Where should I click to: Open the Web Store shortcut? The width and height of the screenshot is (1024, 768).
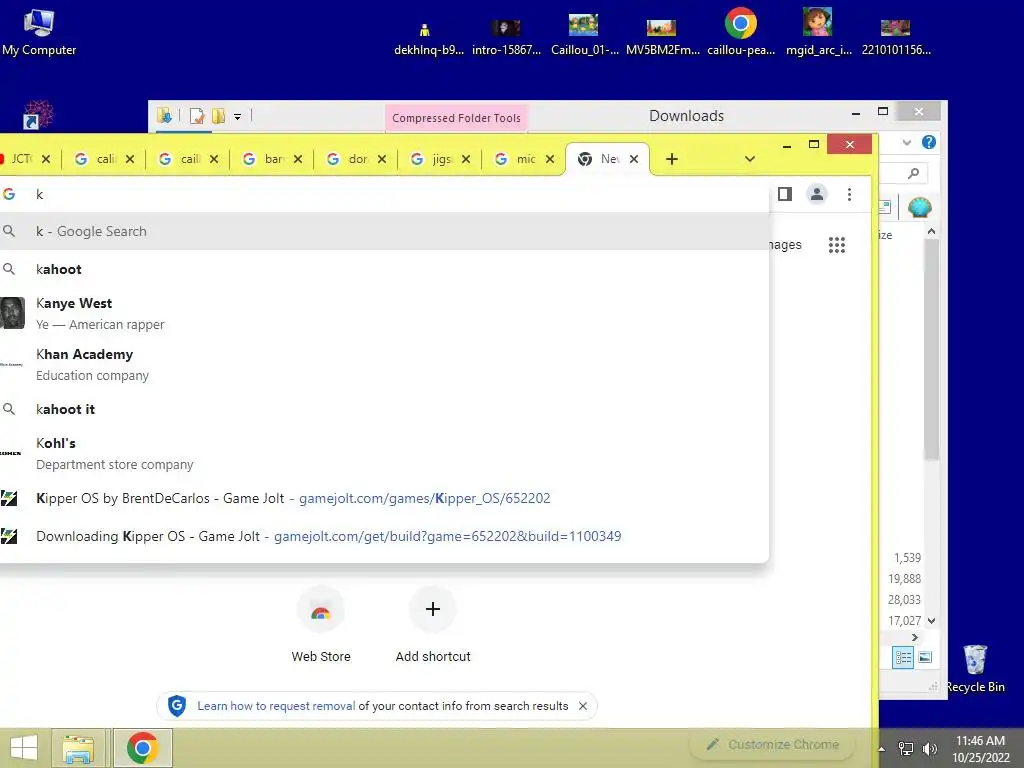pos(321,625)
